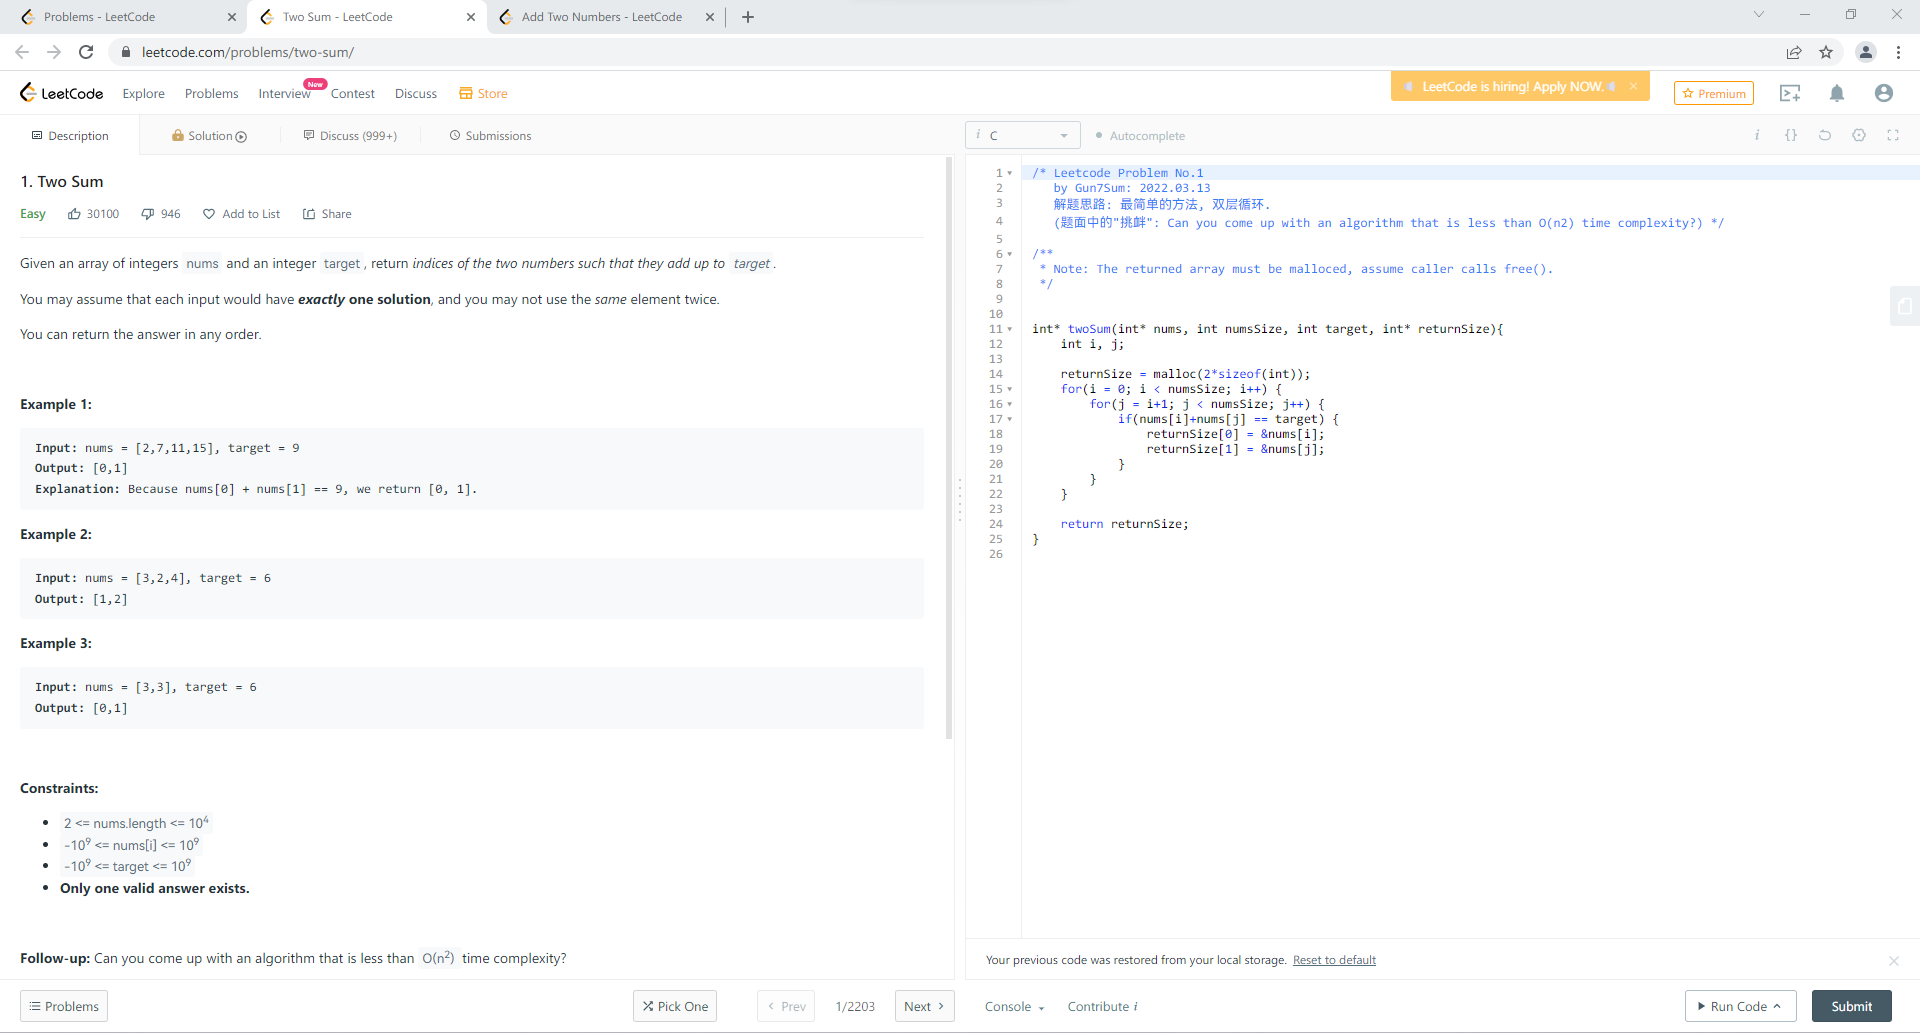Open the Submissions tab
The height and width of the screenshot is (1033, 1920).
pyautogui.click(x=490, y=136)
